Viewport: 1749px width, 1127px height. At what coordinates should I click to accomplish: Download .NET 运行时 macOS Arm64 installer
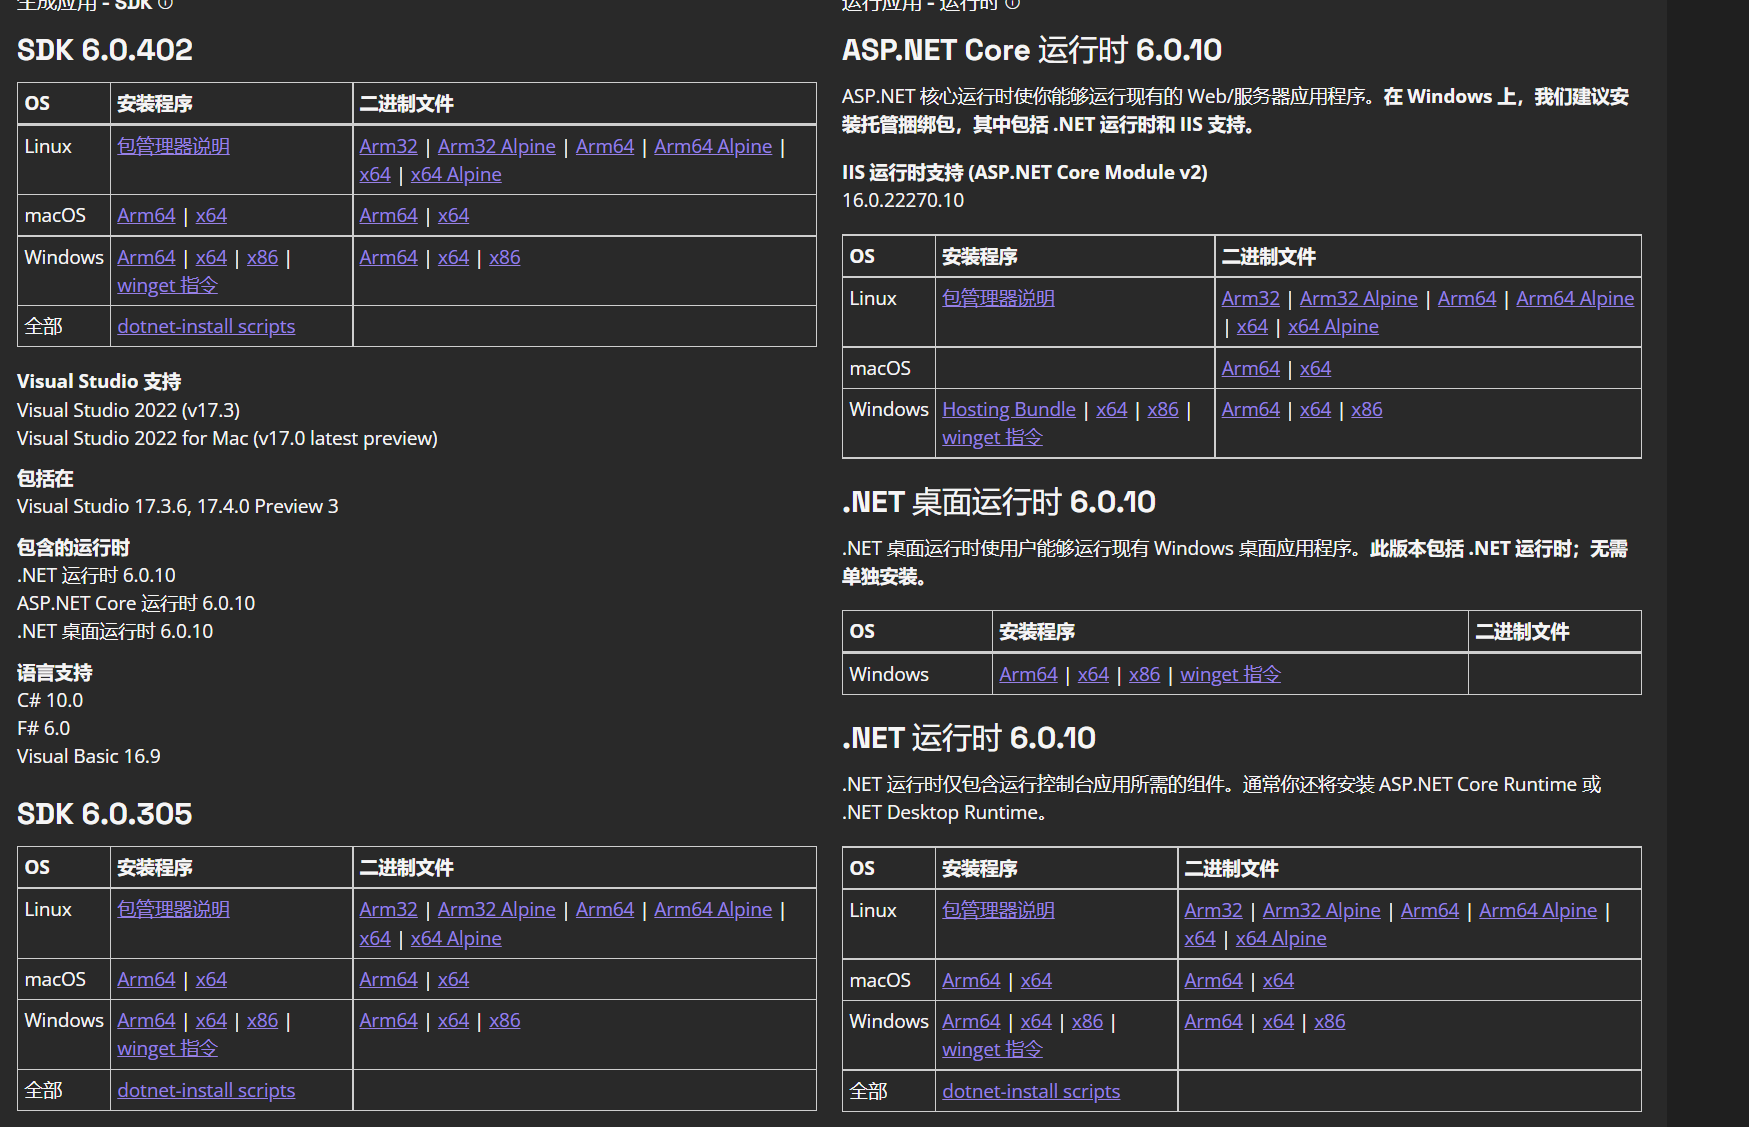pos(970,980)
